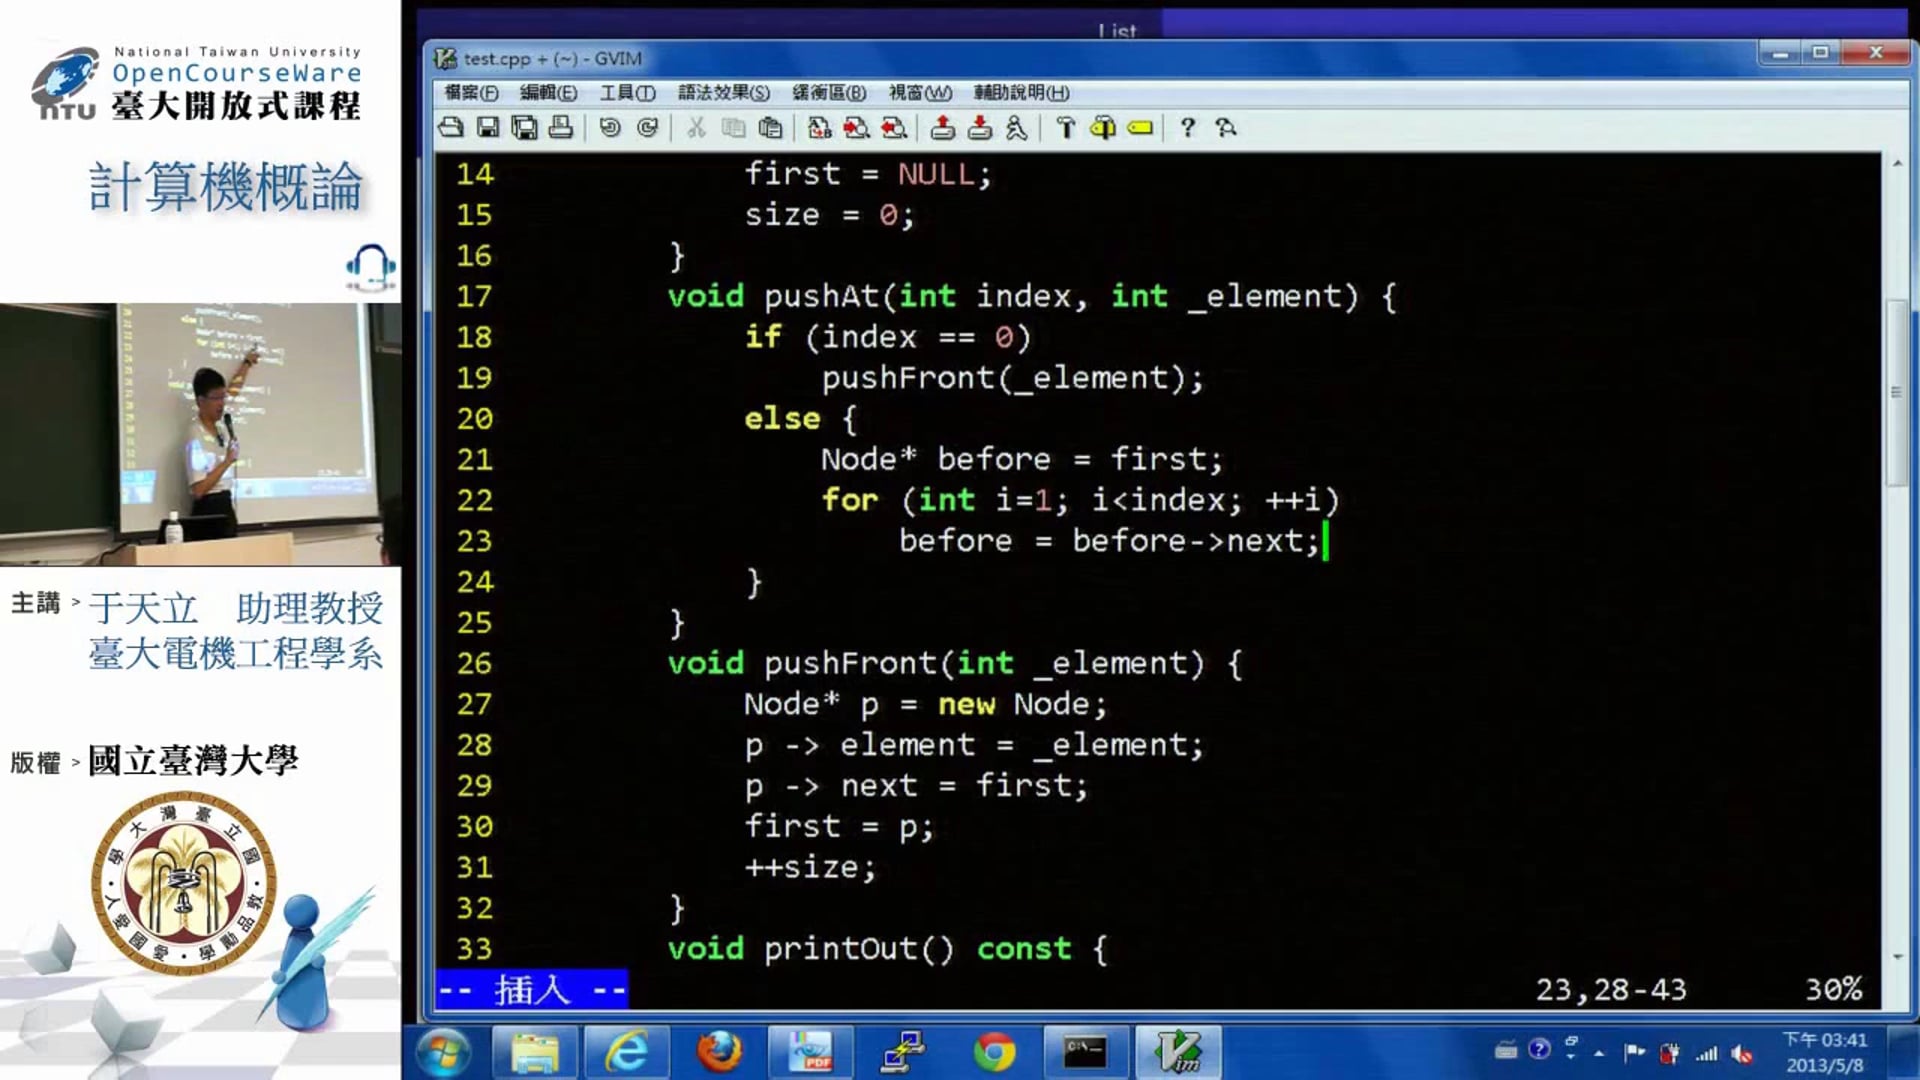Click the Jump to tag yellow icon

pyautogui.click(x=1140, y=127)
